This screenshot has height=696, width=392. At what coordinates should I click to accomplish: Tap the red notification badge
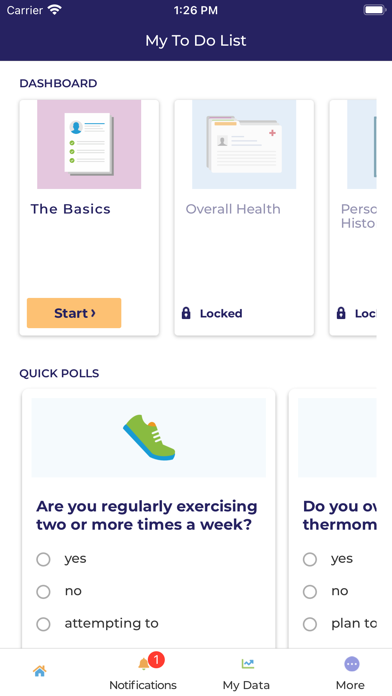tap(156, 660)
